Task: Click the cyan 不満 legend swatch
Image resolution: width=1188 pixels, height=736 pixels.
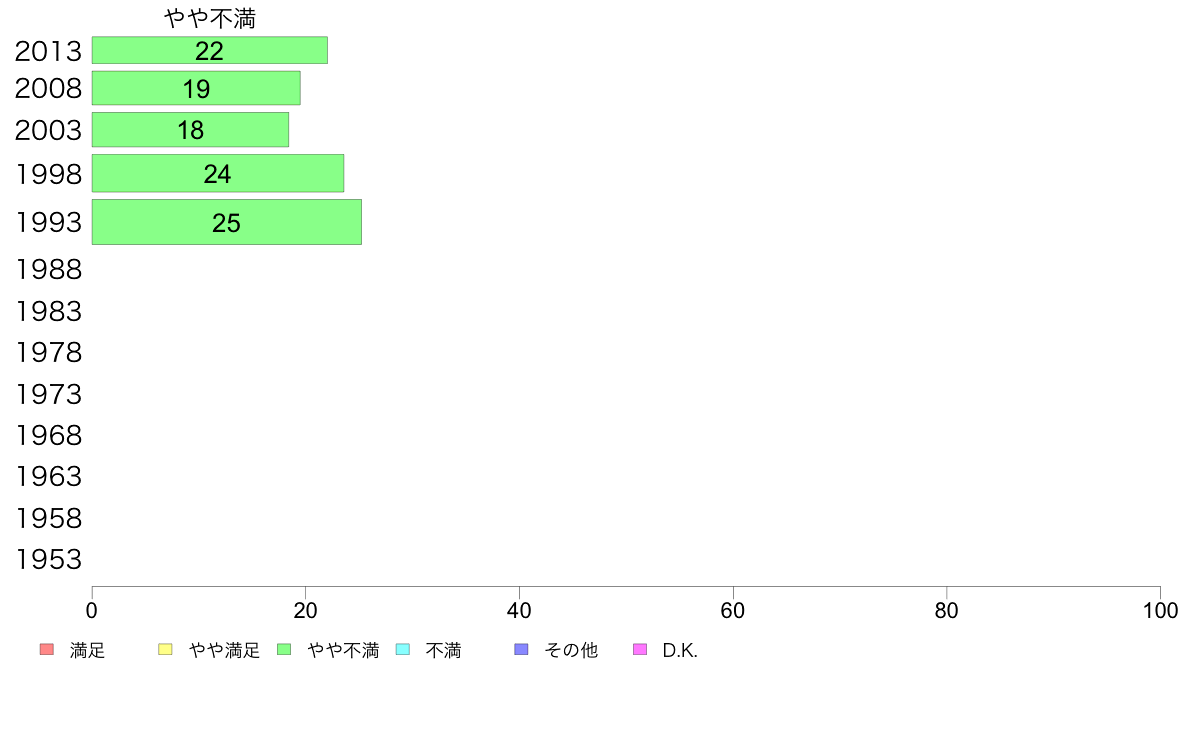Action: (403, 650)
